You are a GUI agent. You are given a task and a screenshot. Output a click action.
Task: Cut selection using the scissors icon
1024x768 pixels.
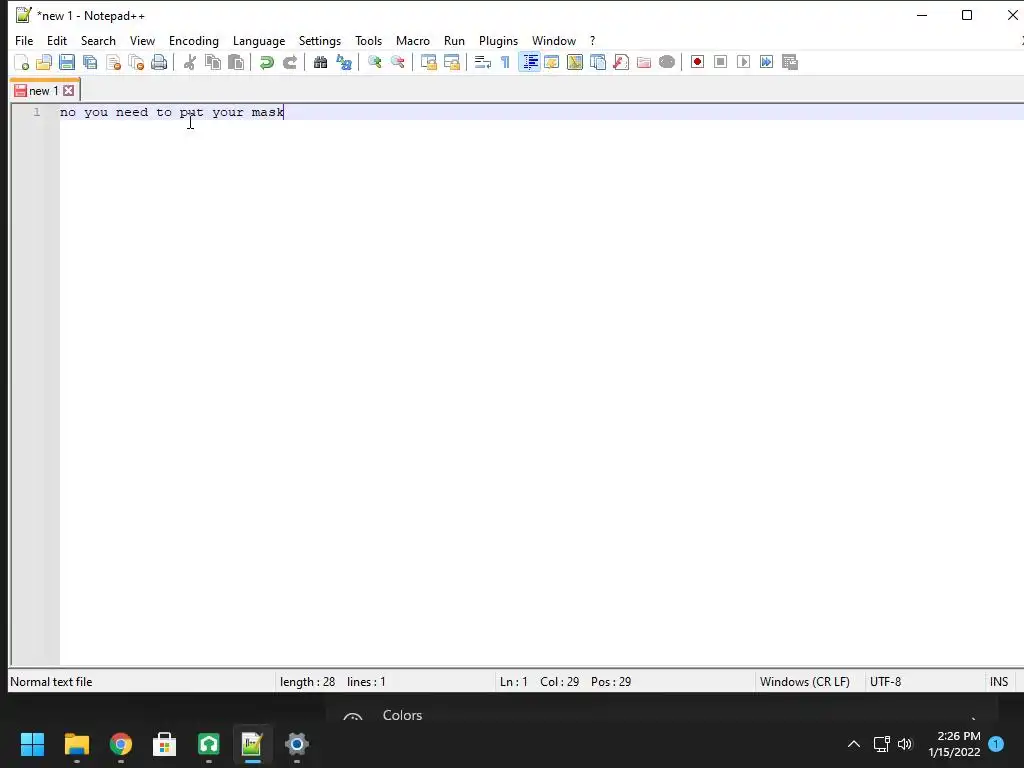(189, 62)
